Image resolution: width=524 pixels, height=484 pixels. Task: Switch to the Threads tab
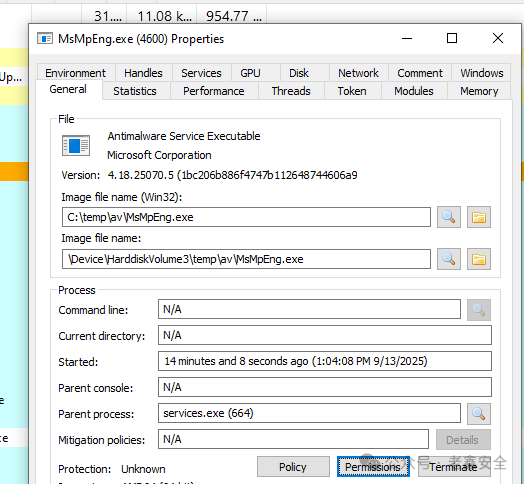pyautogui.click(x=291, y=91)
